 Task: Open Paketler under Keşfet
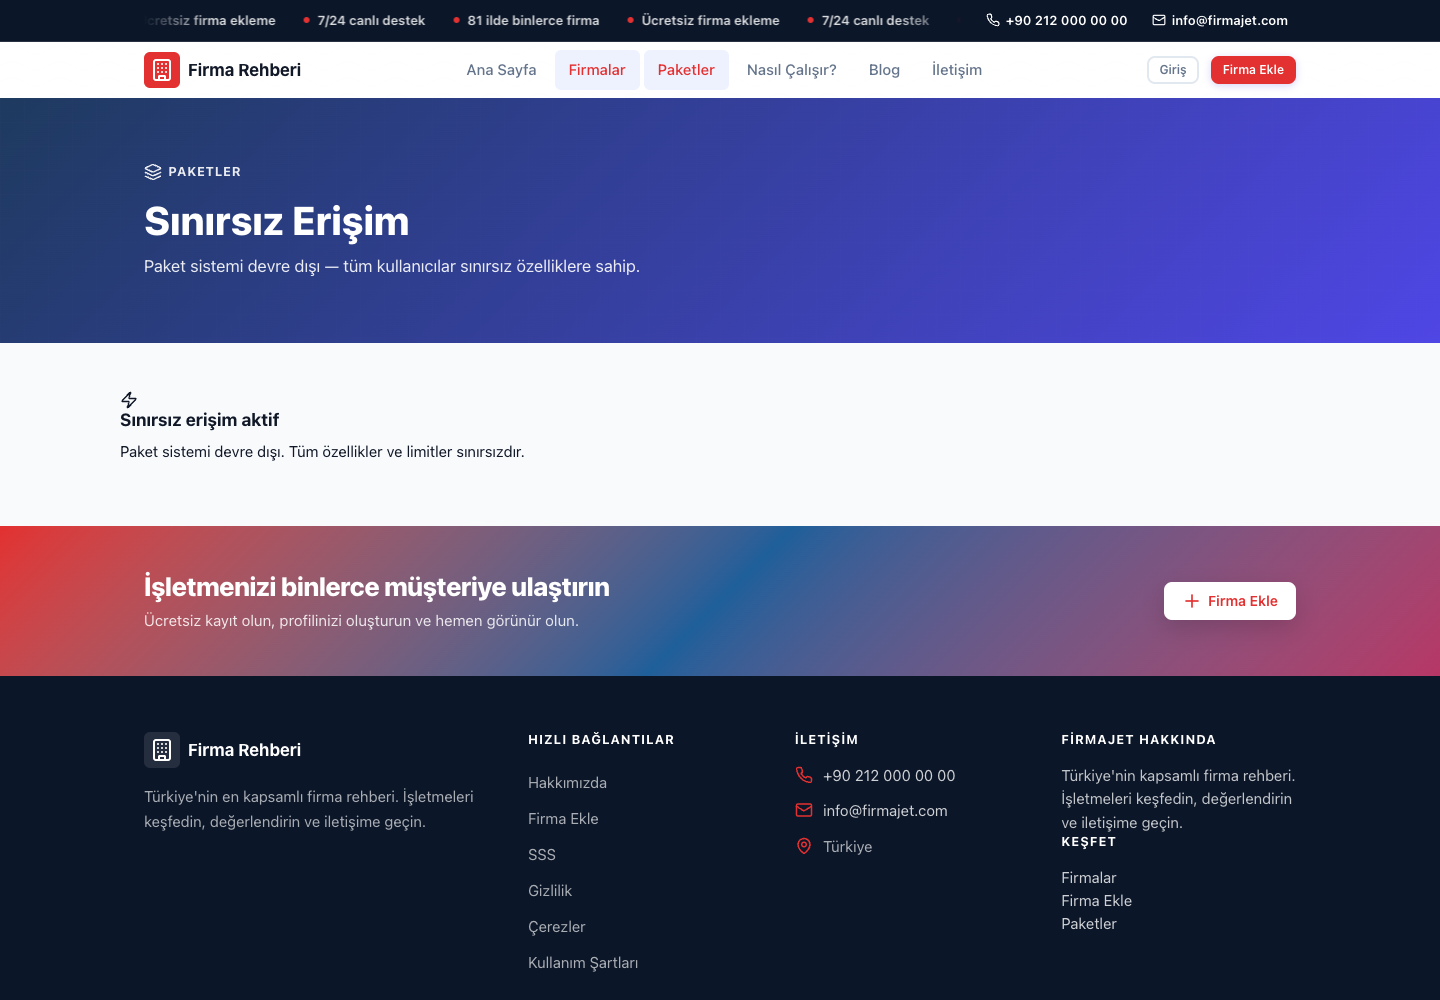pyautogui.click(x=1089, y=924)
